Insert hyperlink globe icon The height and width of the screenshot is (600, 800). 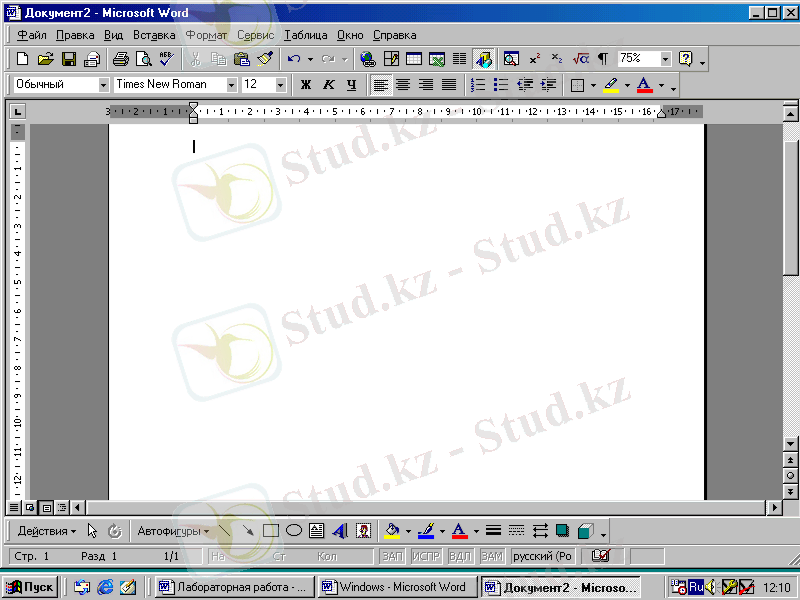[x=367, y=59]
